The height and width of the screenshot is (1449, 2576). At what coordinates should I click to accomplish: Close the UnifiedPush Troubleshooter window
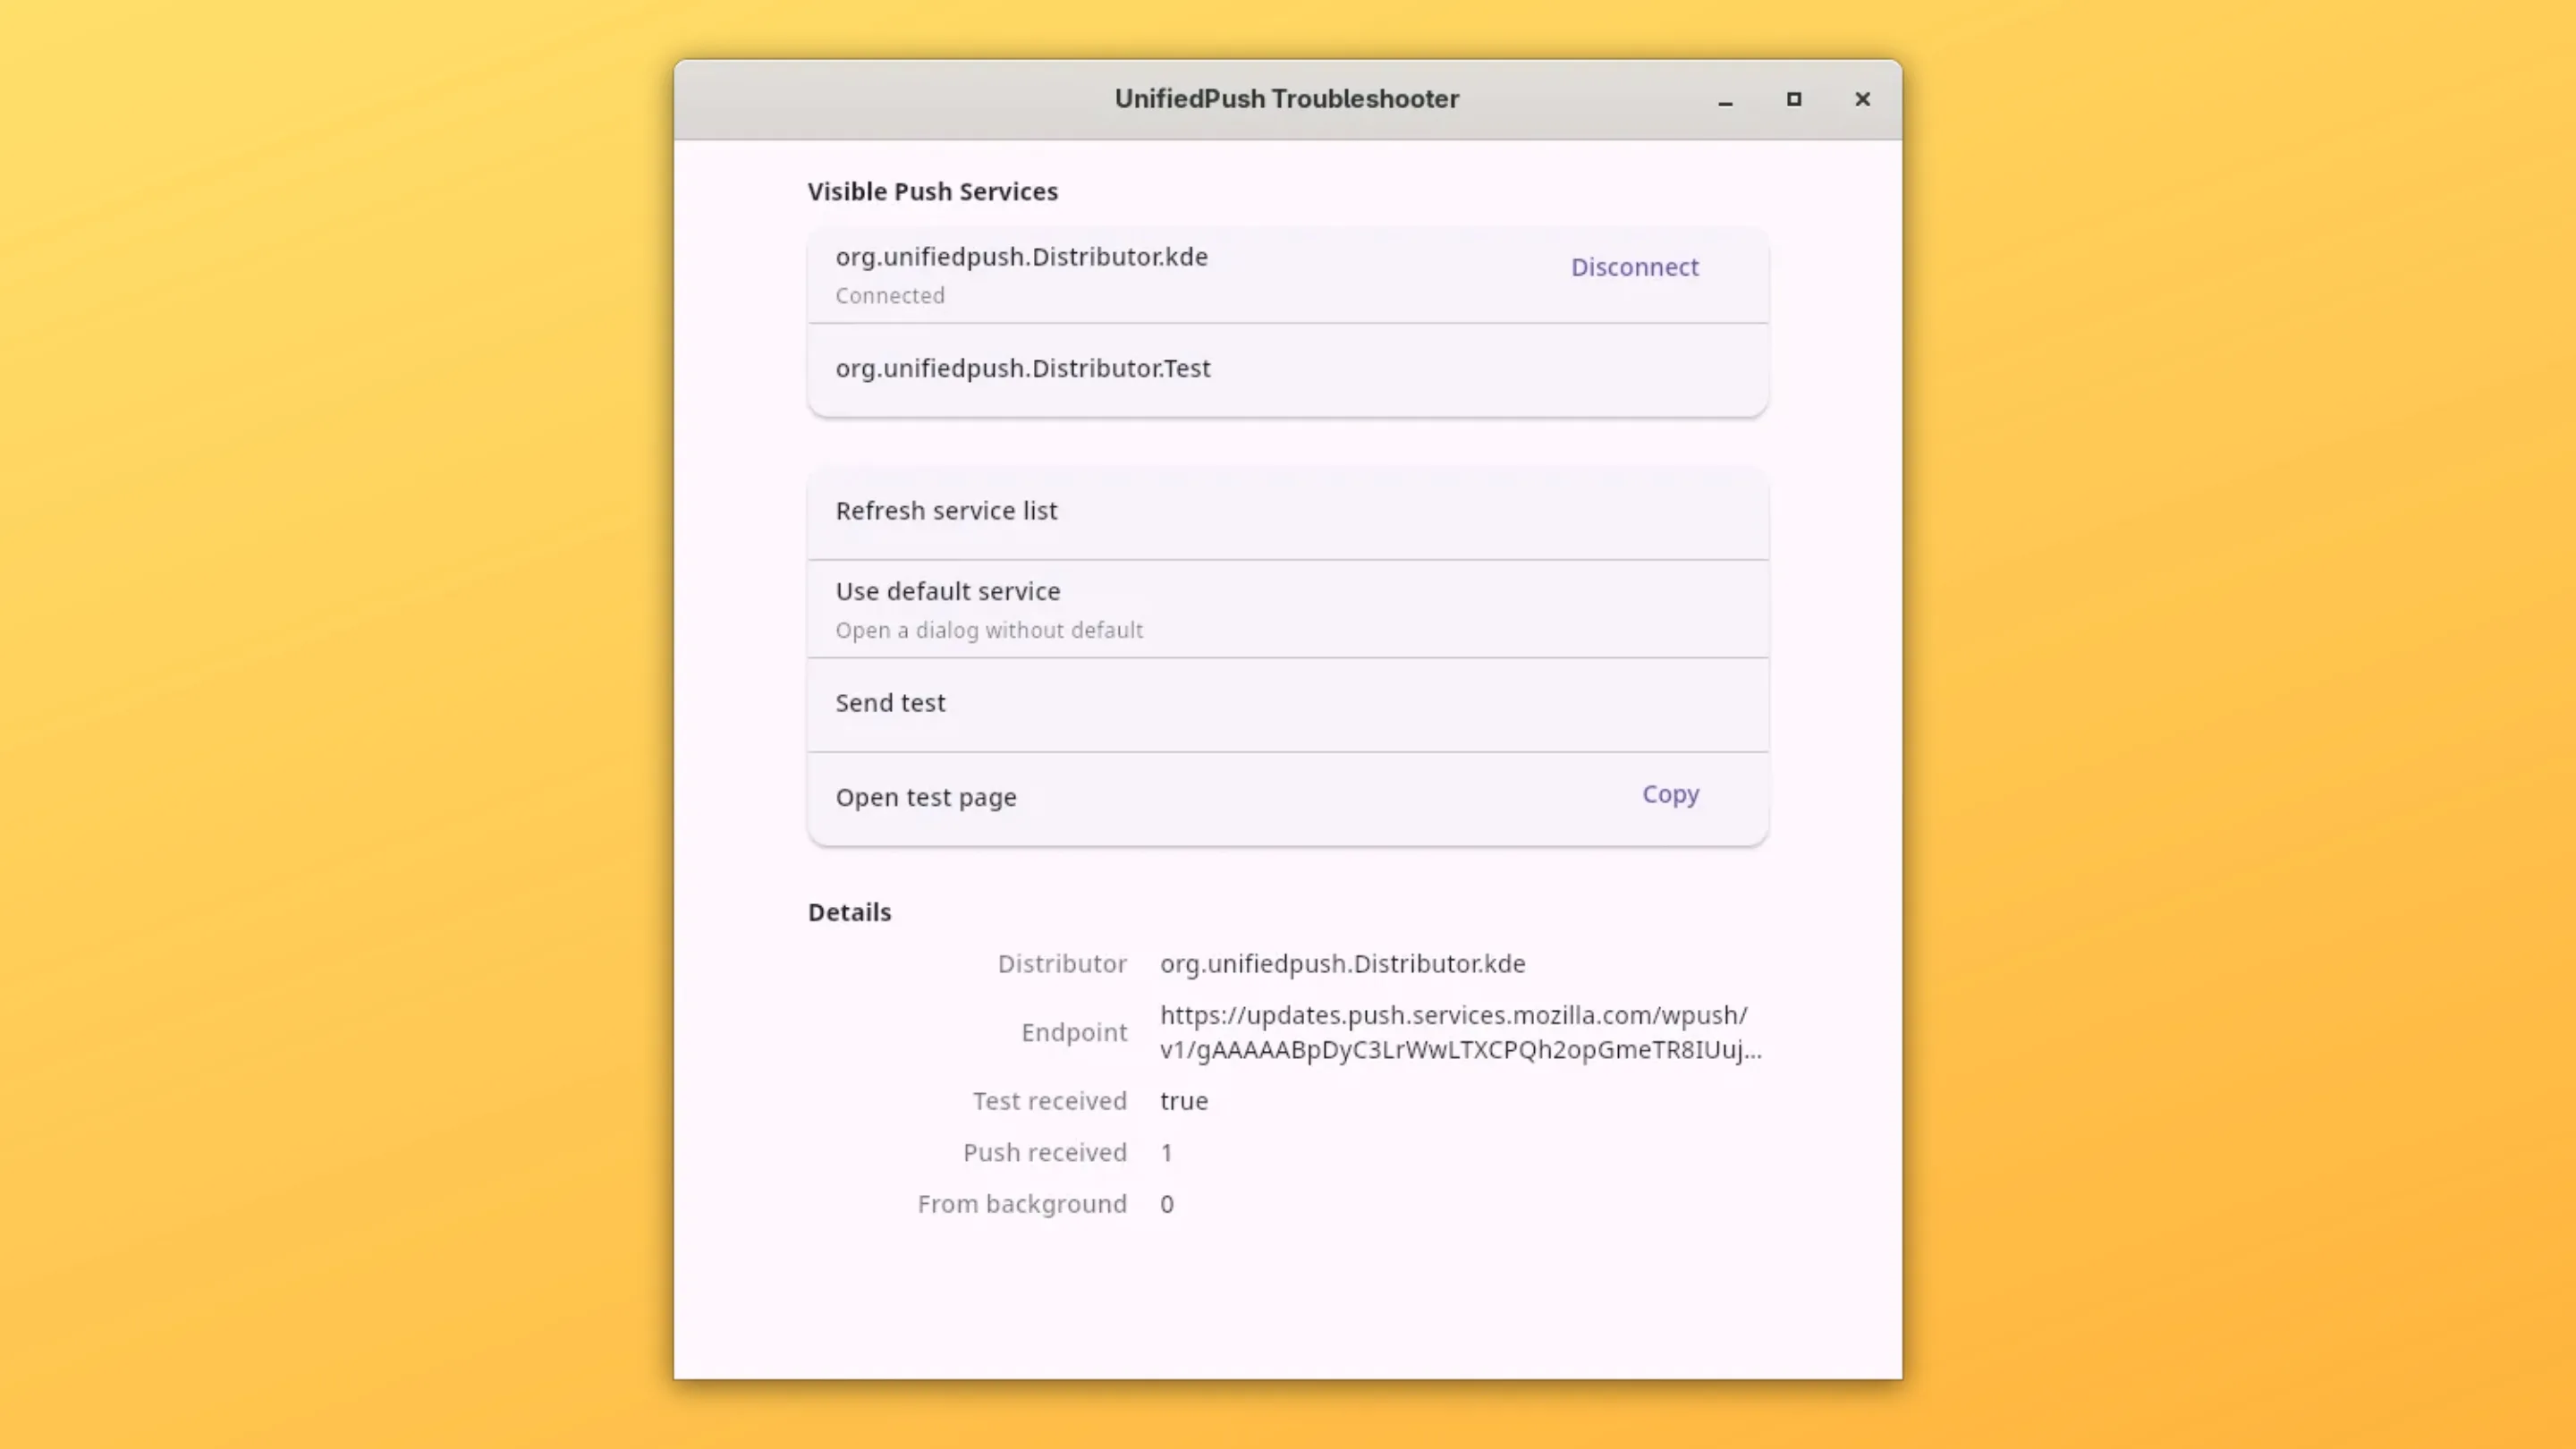[x=1862, y=99]
